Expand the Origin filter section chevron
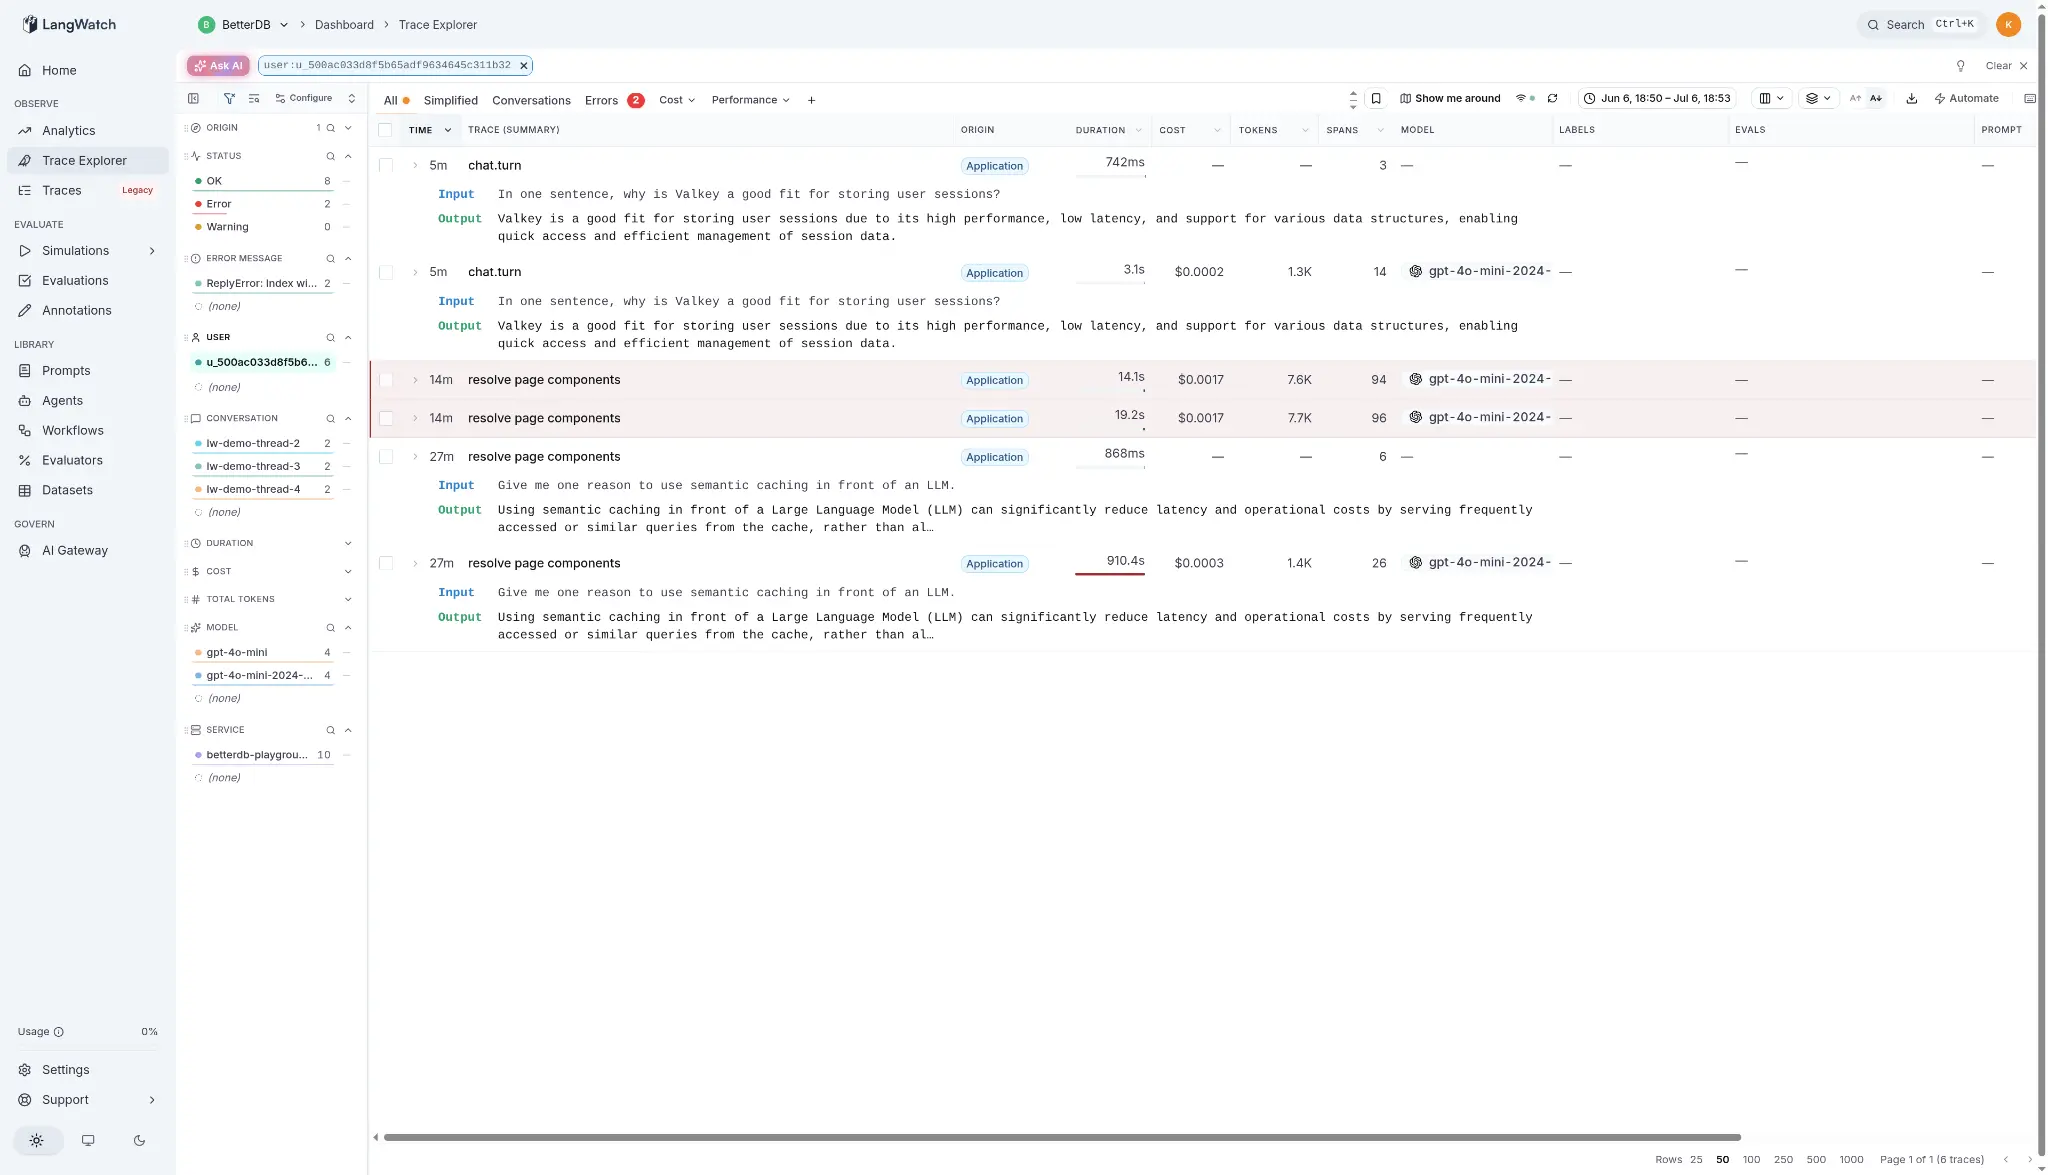This screenshot has width=2048, height=1175. (x=348, y=128)
